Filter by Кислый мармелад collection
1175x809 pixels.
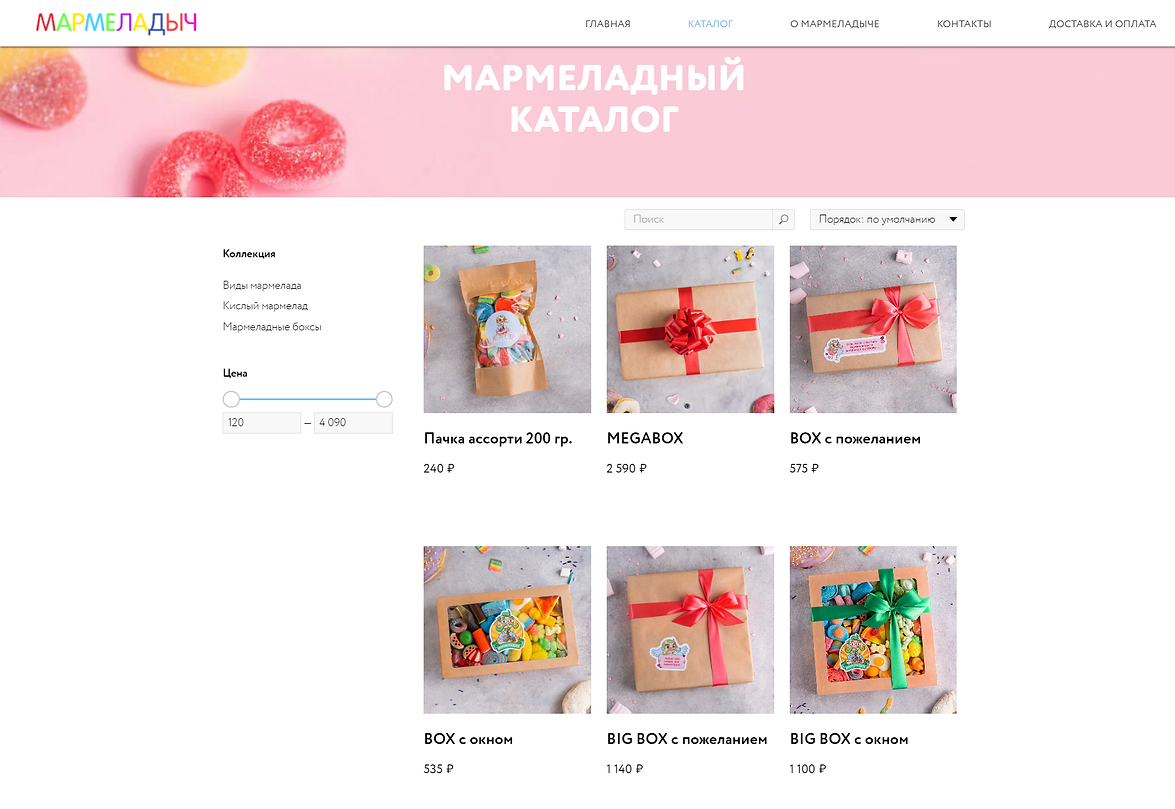(265, 306)
